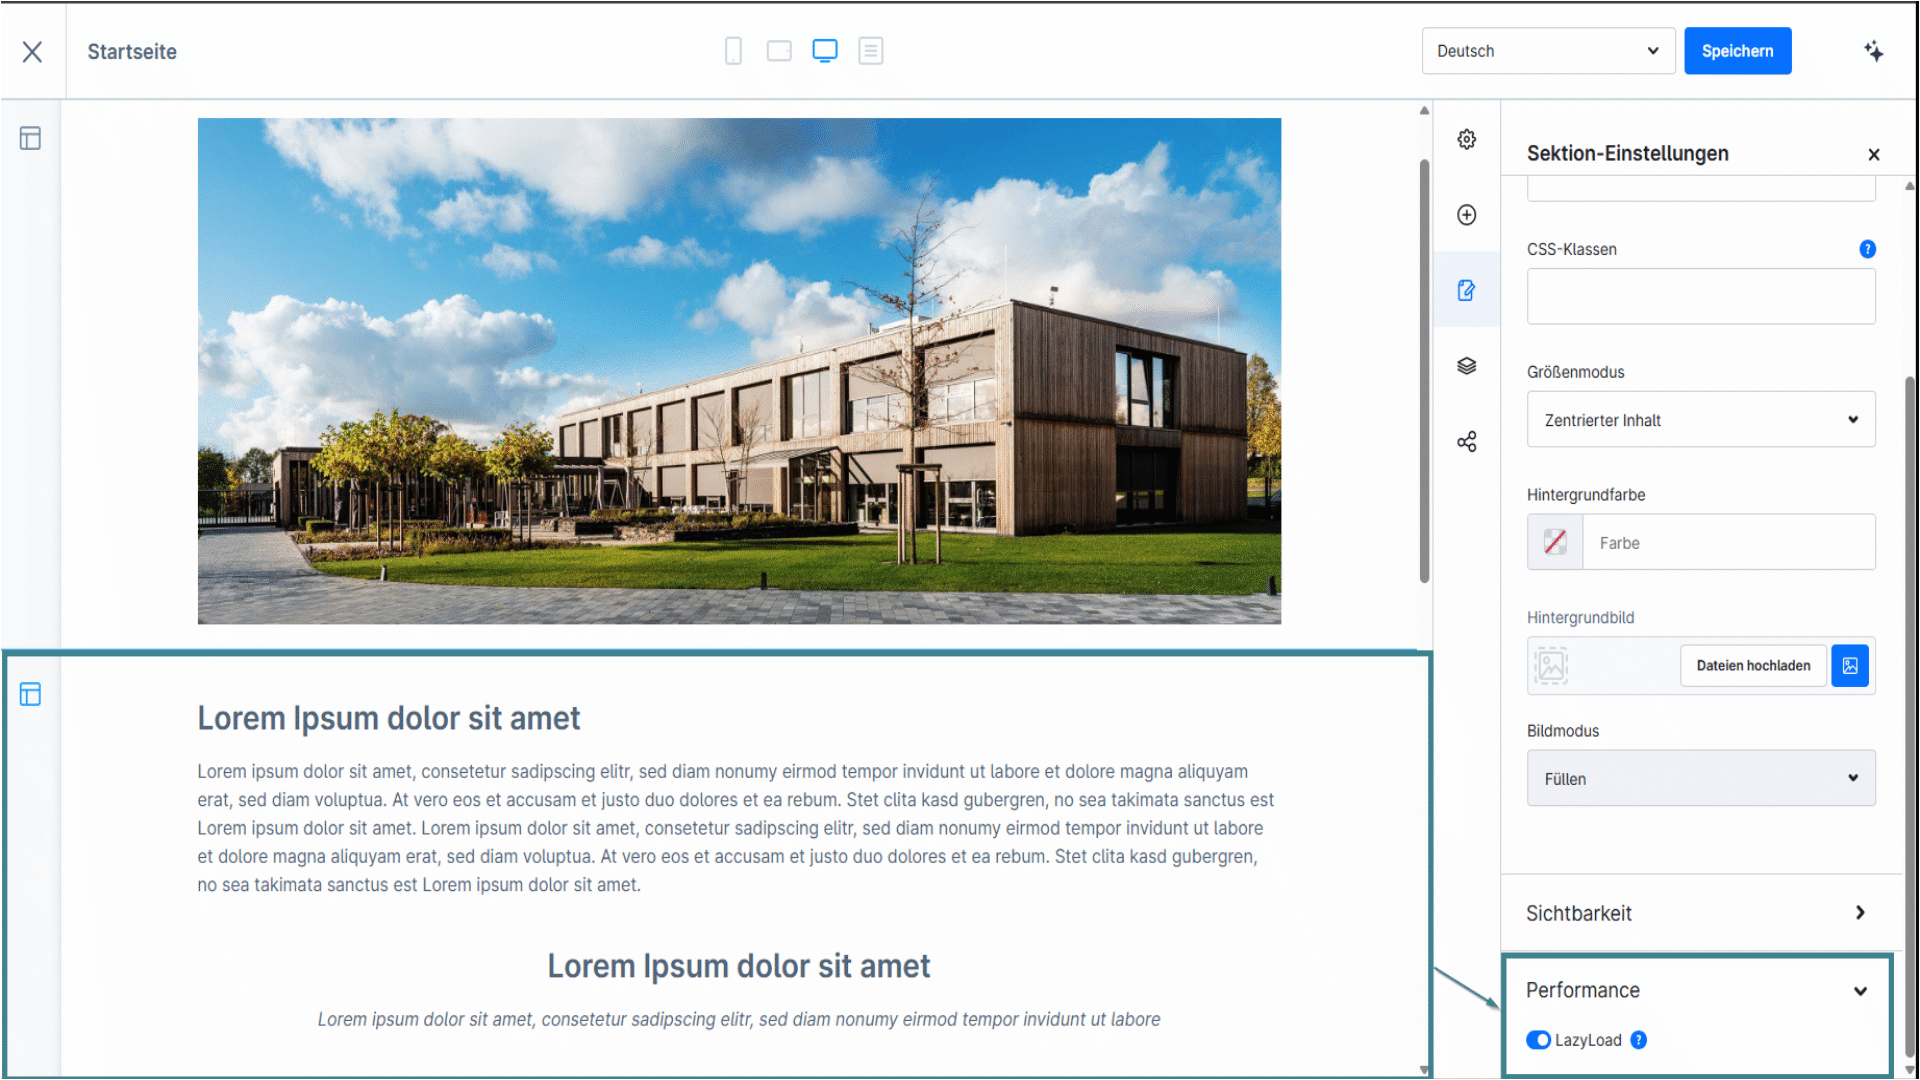Click the Startseite page title

coord(132,52)
